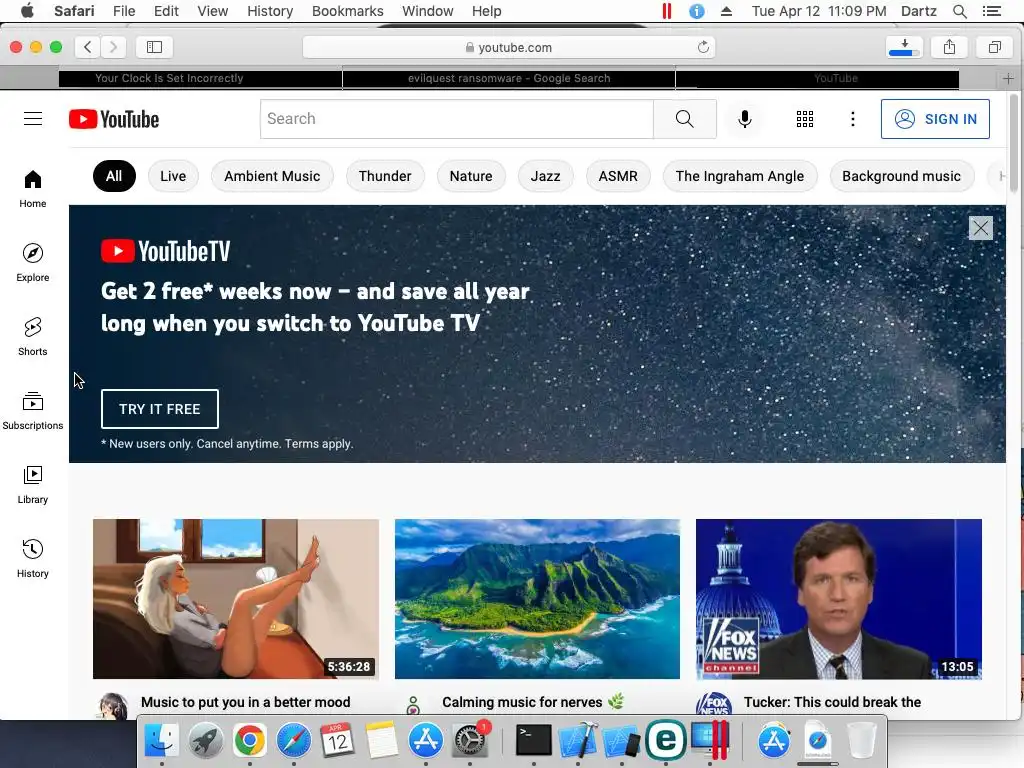The image size is (1024, 768).
Task: Show all tabs overview button
Action: 995,47
